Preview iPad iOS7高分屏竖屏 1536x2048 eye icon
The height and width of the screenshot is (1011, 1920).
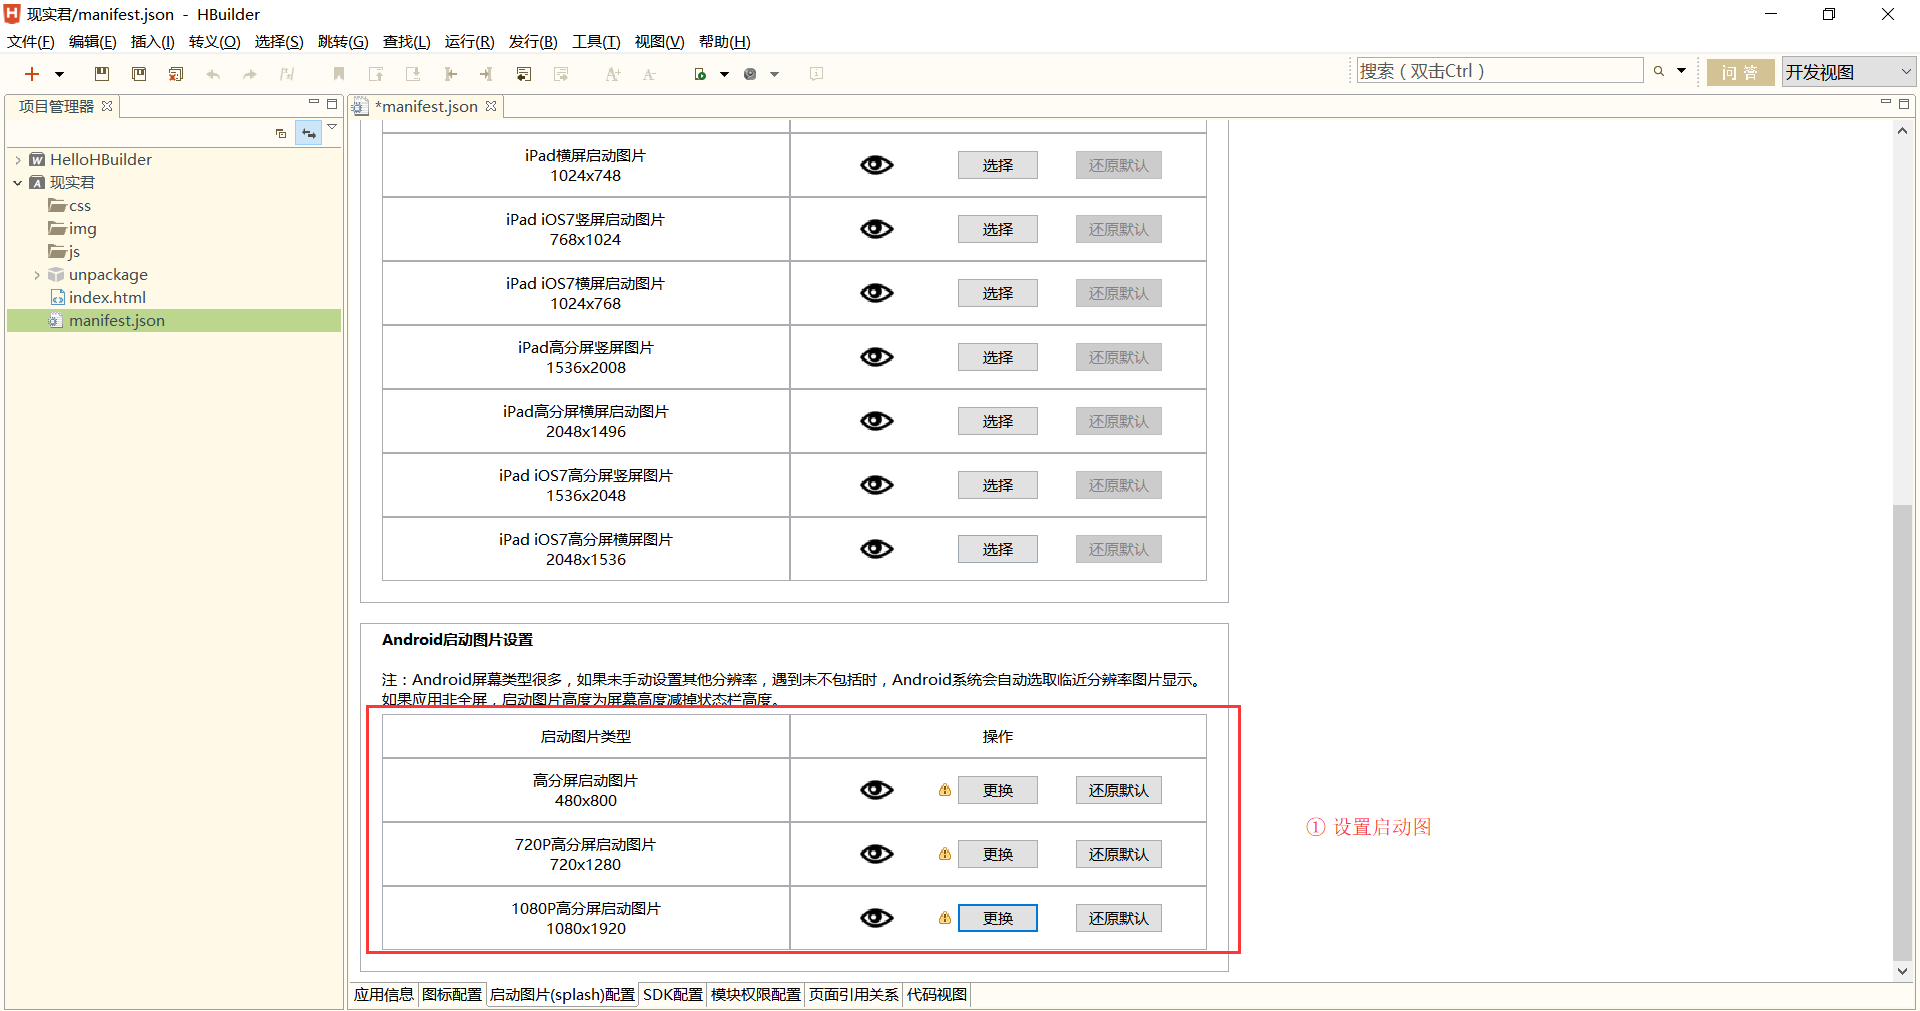click(877, 485)
